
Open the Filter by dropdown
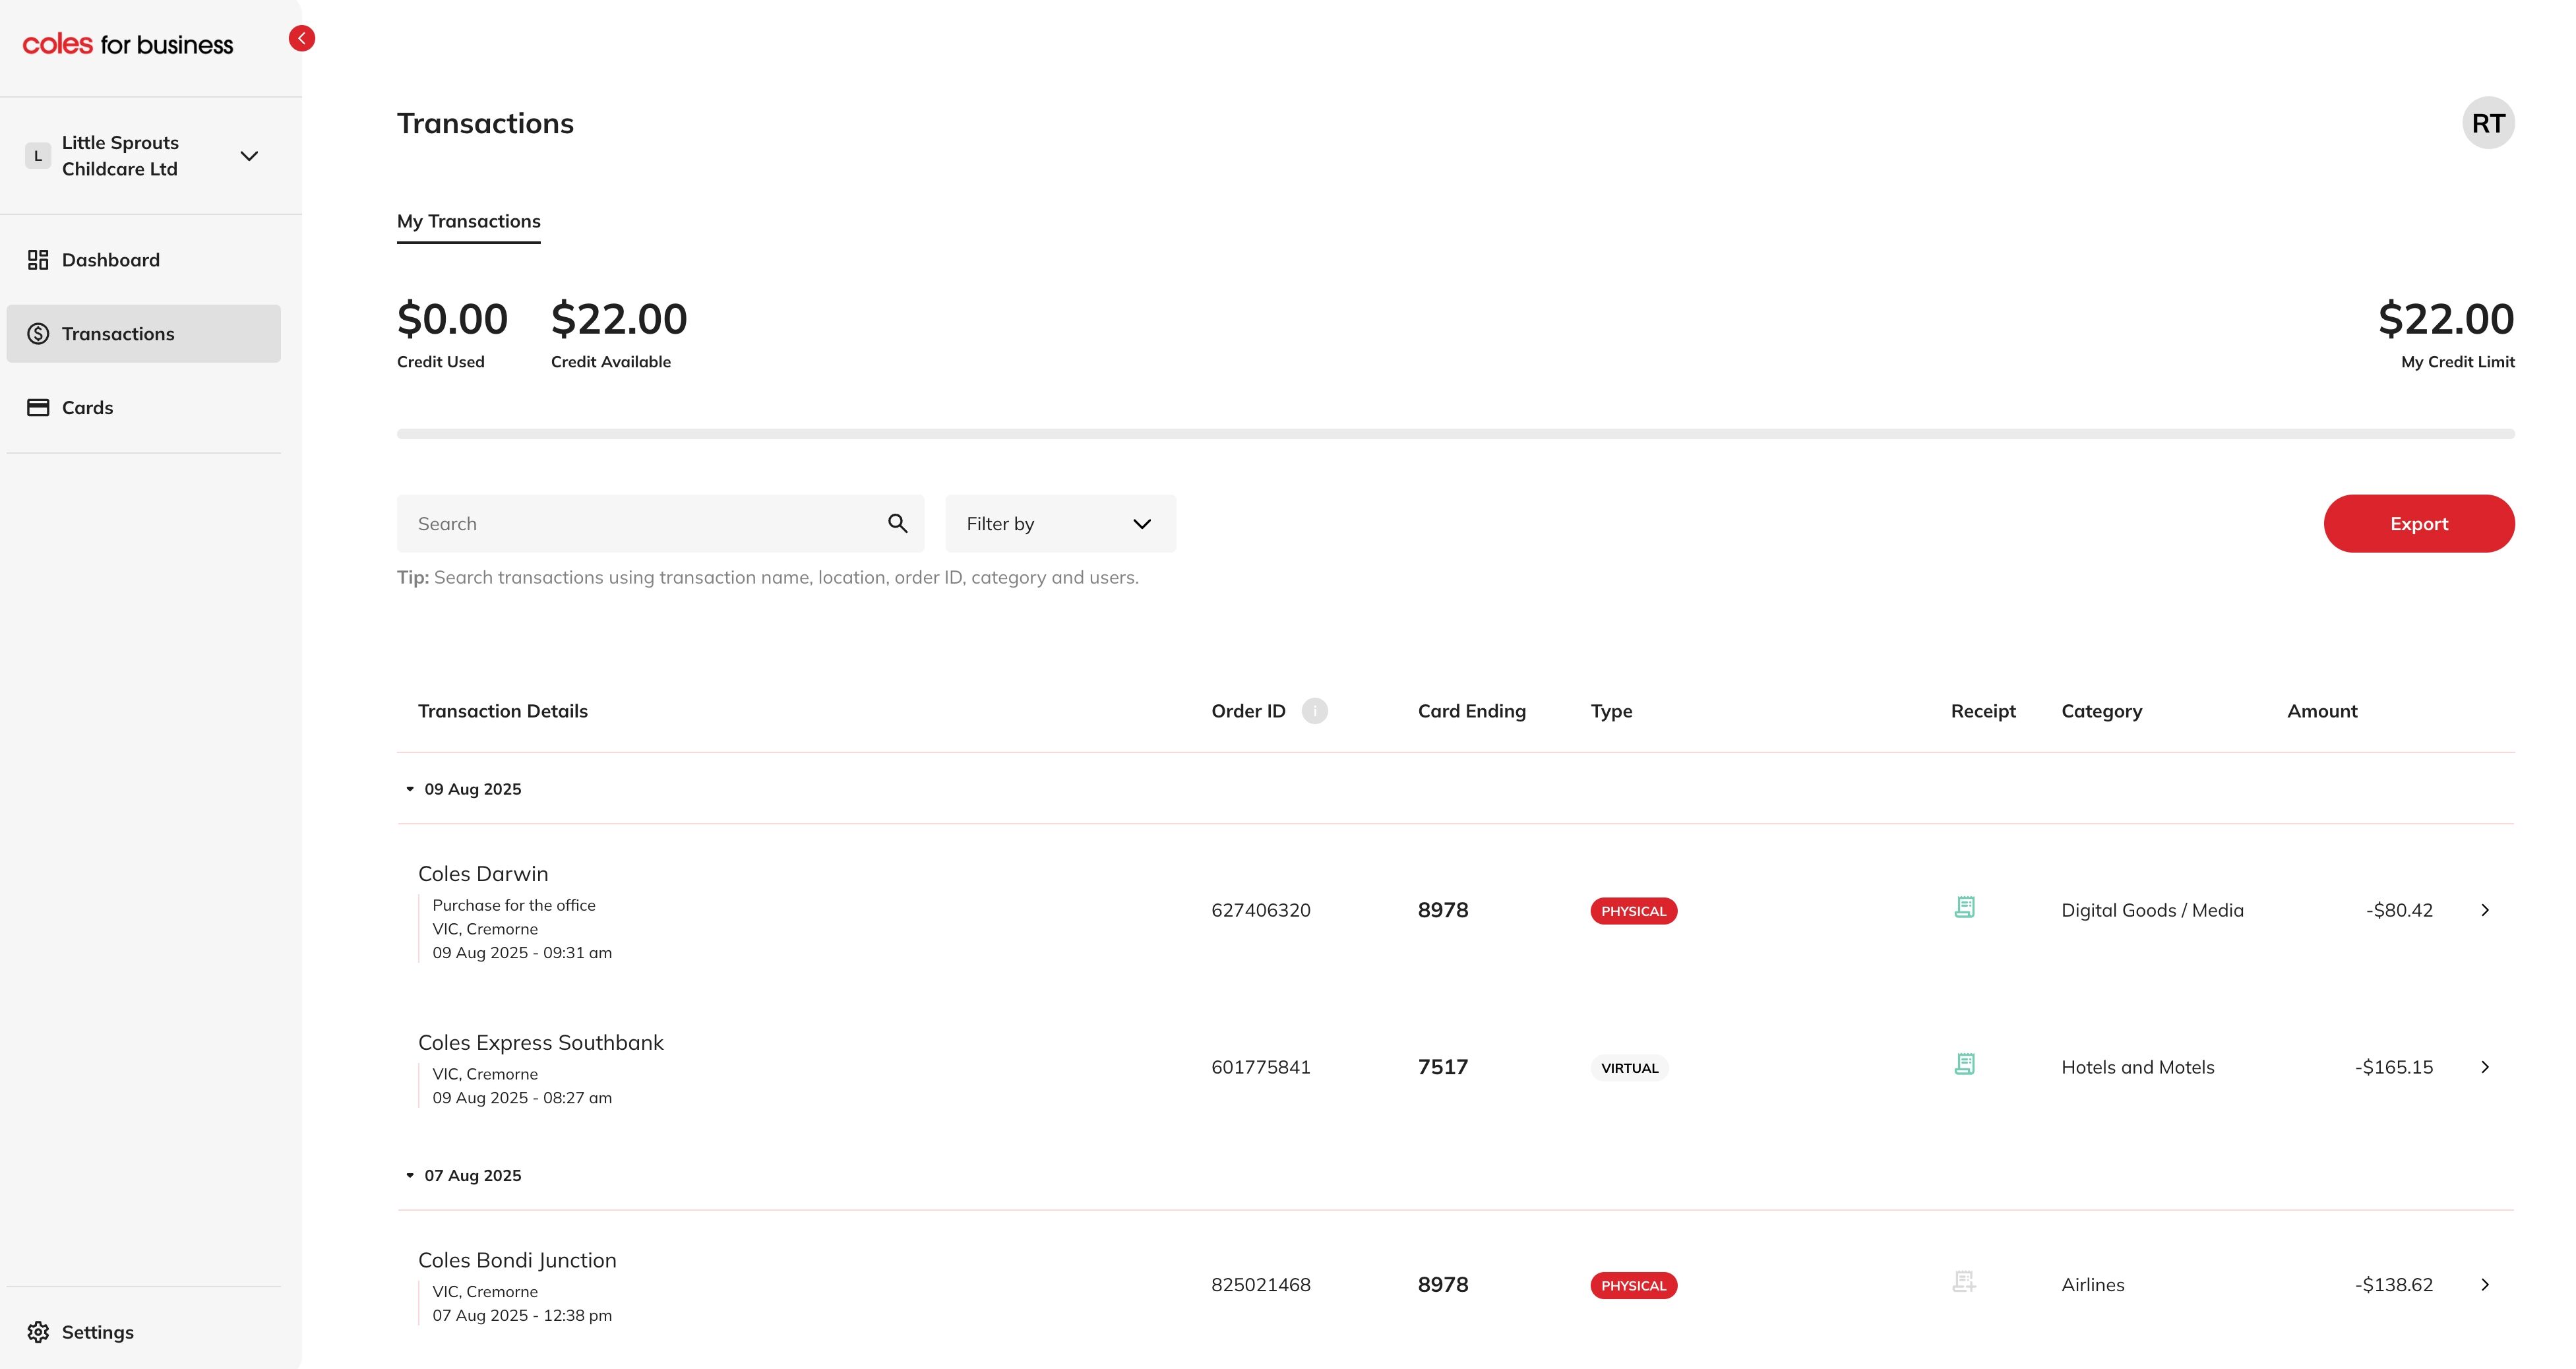tap(1060, 523)
